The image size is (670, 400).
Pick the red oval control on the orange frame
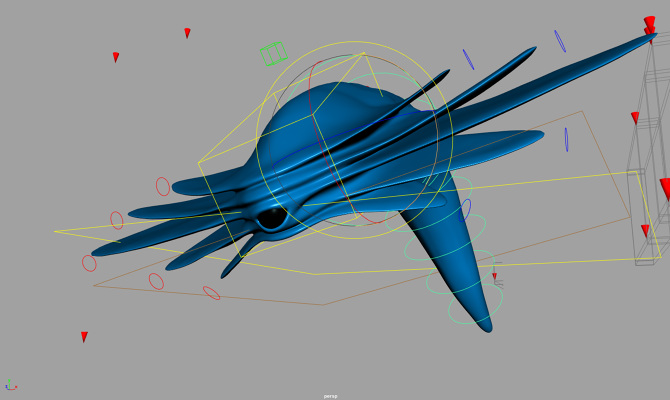click(x=211, y=293)
